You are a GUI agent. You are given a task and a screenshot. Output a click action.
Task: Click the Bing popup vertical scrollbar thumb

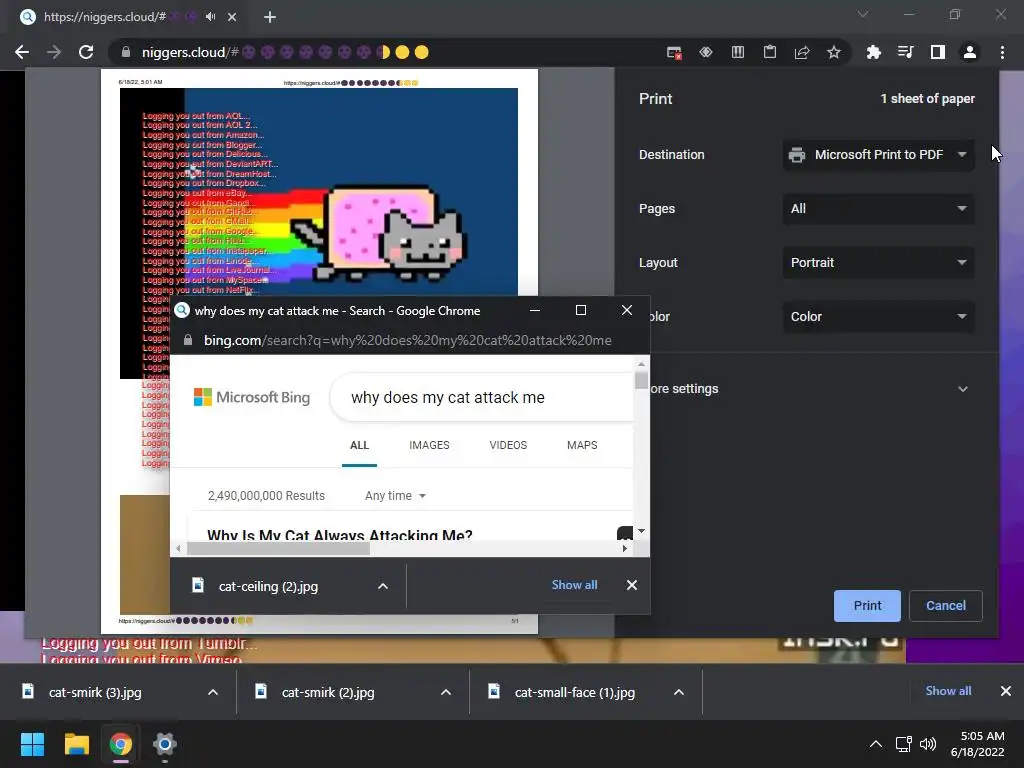click(641, 381)
